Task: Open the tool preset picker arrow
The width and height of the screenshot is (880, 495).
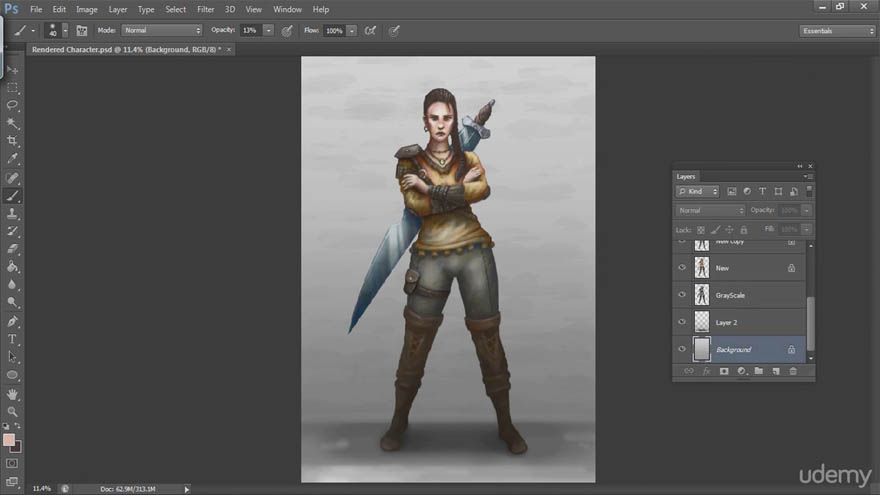Action: point(33,31)
